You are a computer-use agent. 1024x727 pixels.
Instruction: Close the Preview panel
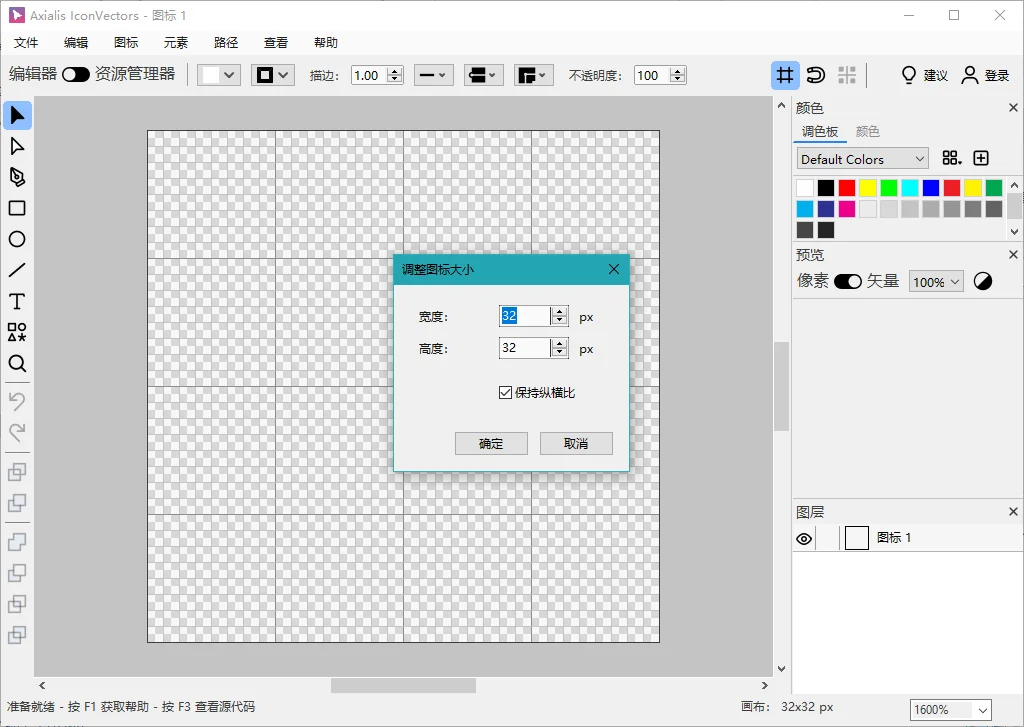[x=1014, y=255]
